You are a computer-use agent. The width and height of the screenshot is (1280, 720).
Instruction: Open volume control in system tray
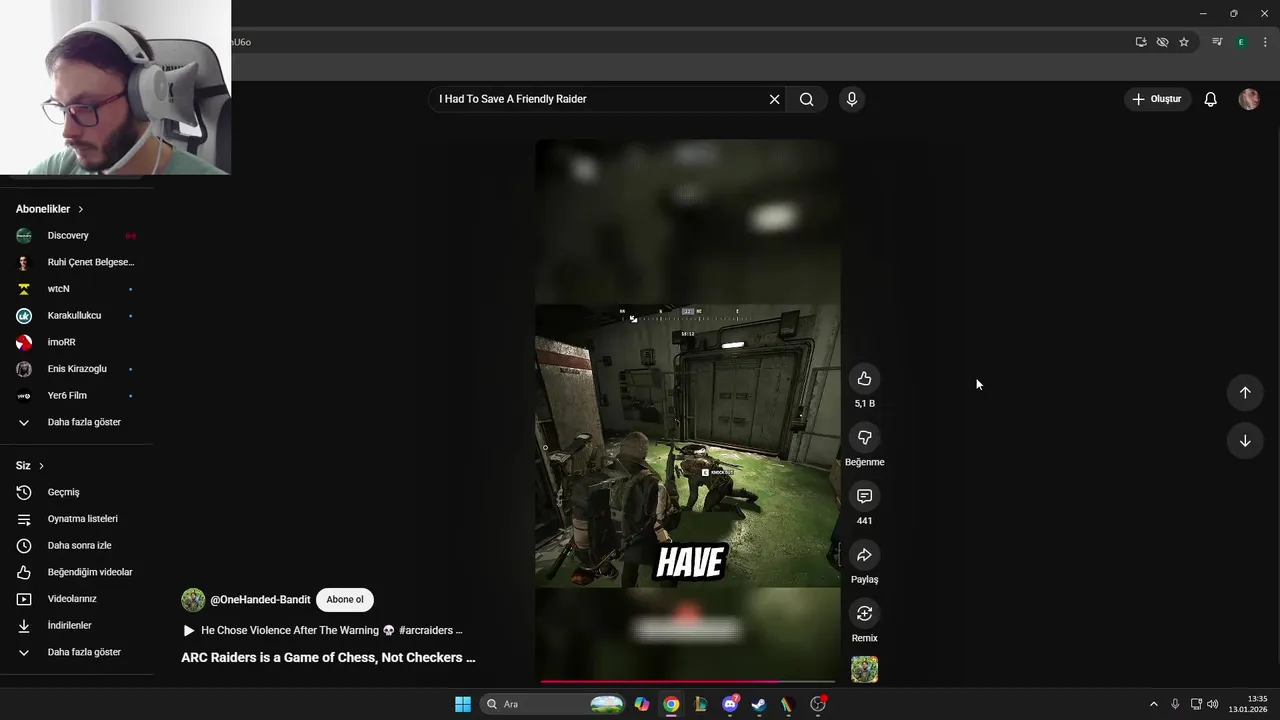click(1212, 704)
